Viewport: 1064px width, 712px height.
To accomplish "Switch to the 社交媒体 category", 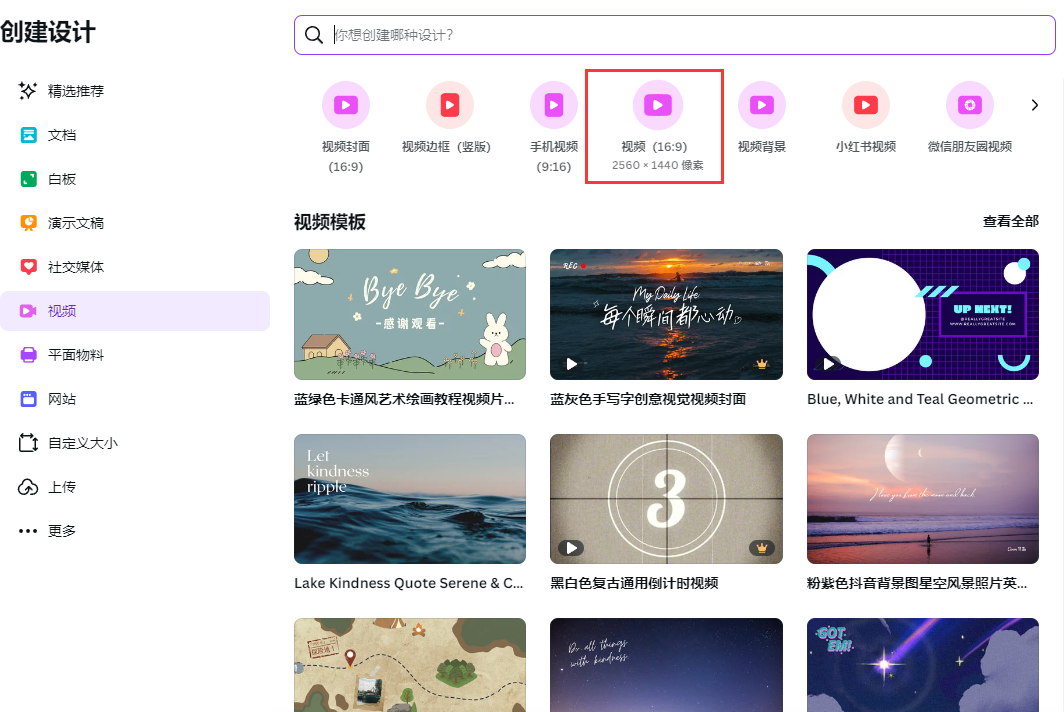I will point(75,267).
